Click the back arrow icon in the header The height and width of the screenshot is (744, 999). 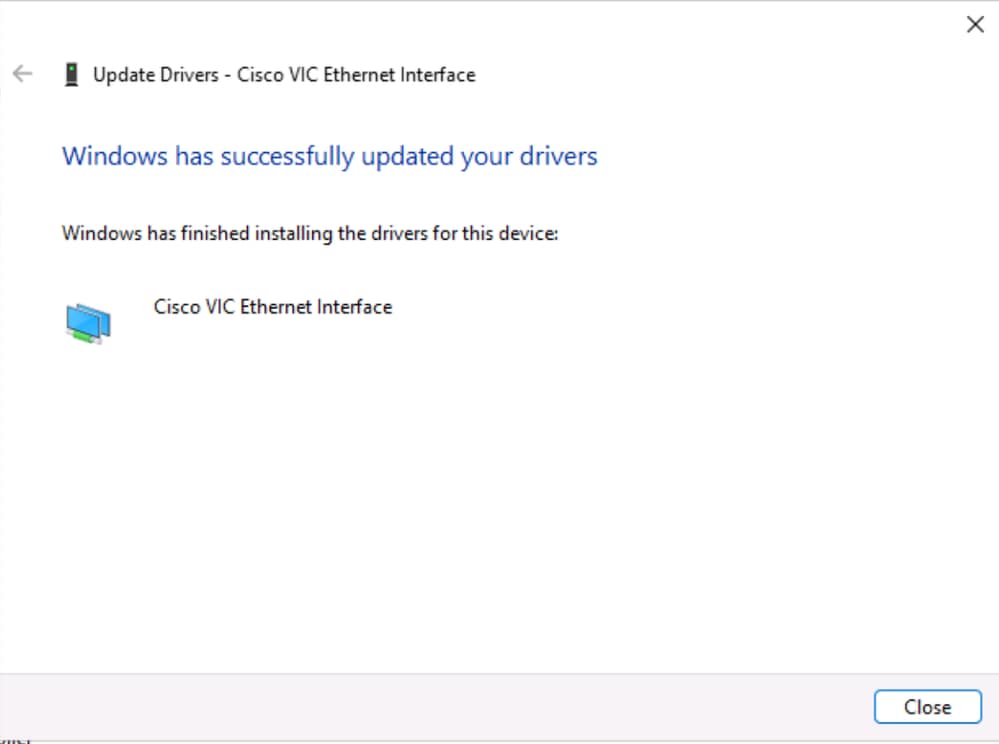[x=22, y=73]
